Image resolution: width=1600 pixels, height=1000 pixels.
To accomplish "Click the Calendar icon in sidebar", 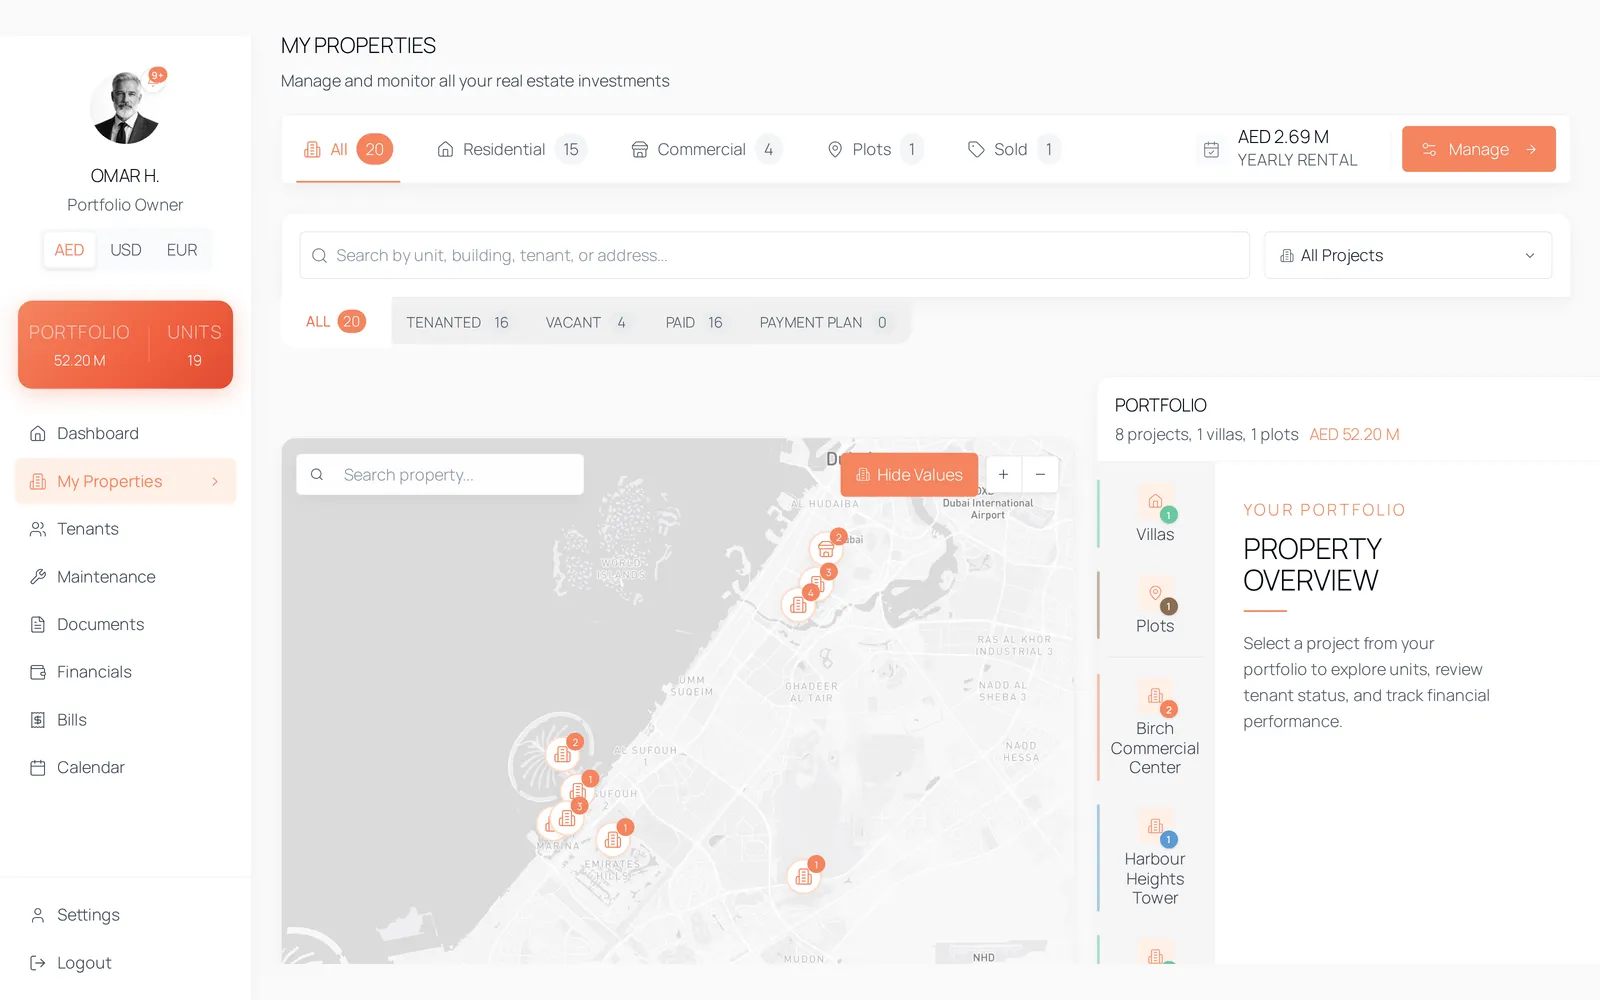I will coord(38,768).
